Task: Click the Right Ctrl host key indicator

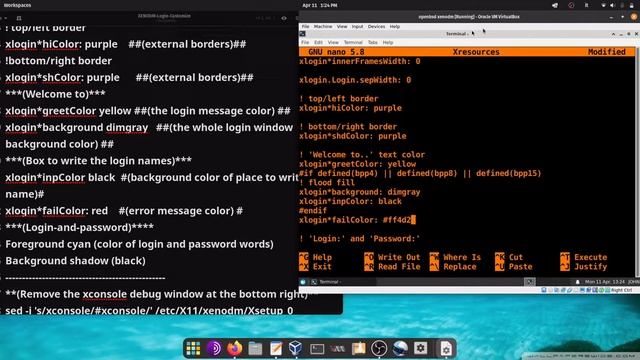Action: (x=621, y=290)
